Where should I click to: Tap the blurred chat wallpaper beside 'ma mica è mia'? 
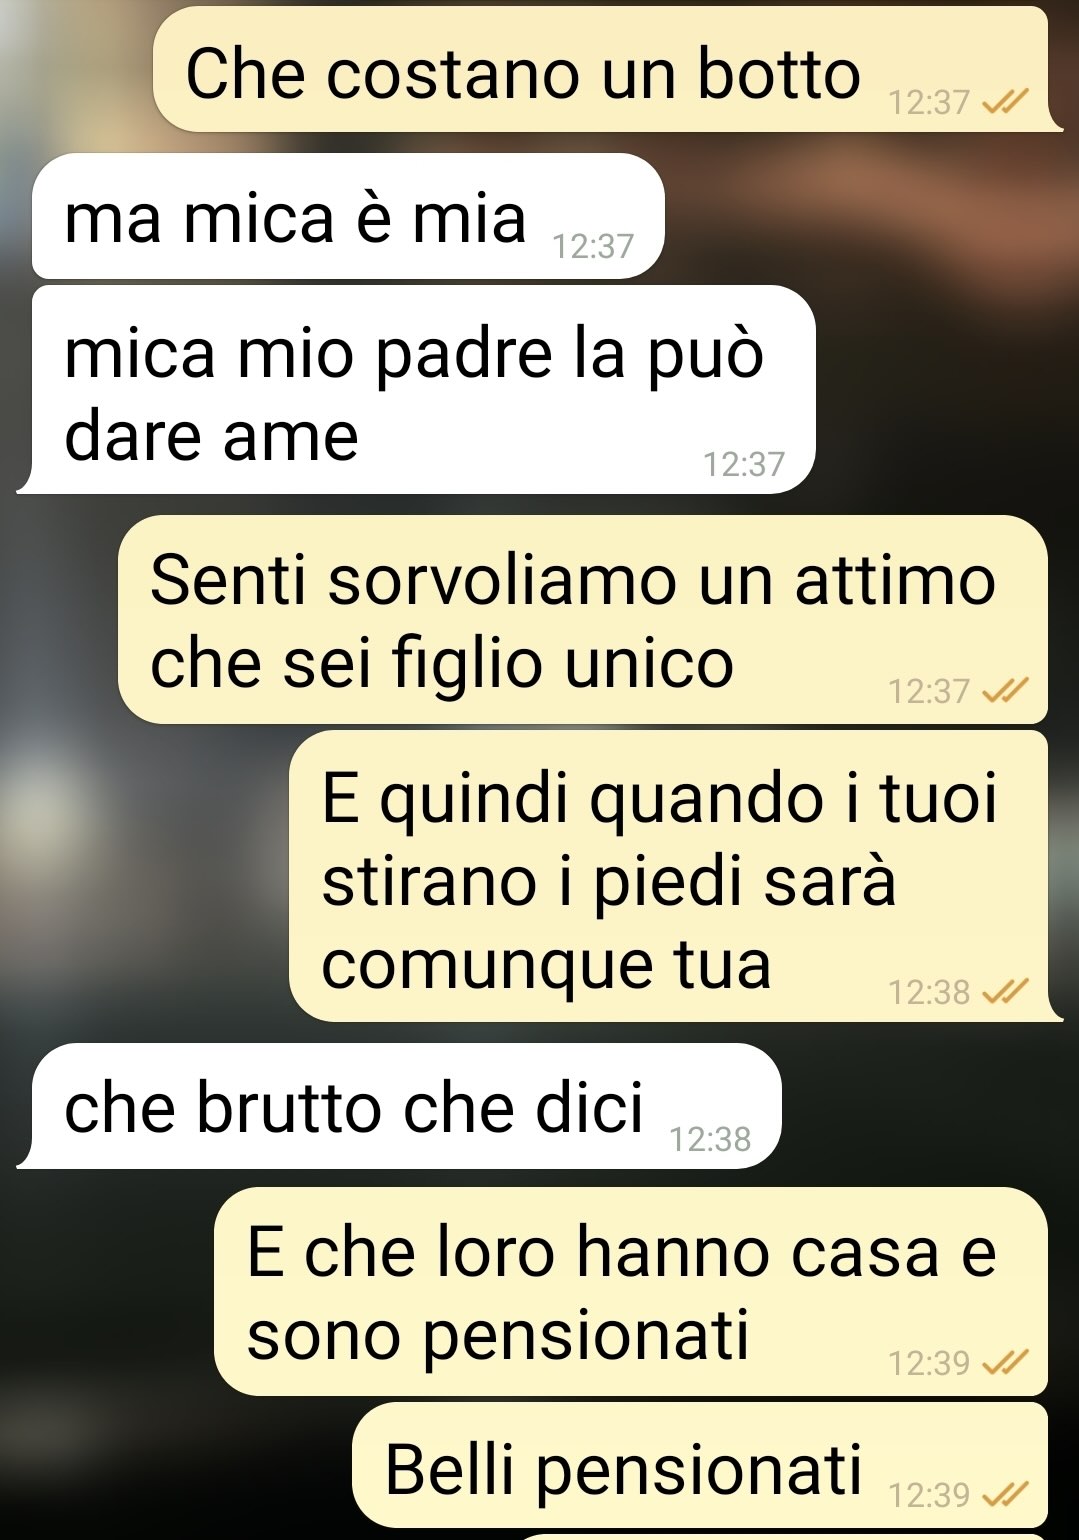pyautogui.click(x=870, y=216)
